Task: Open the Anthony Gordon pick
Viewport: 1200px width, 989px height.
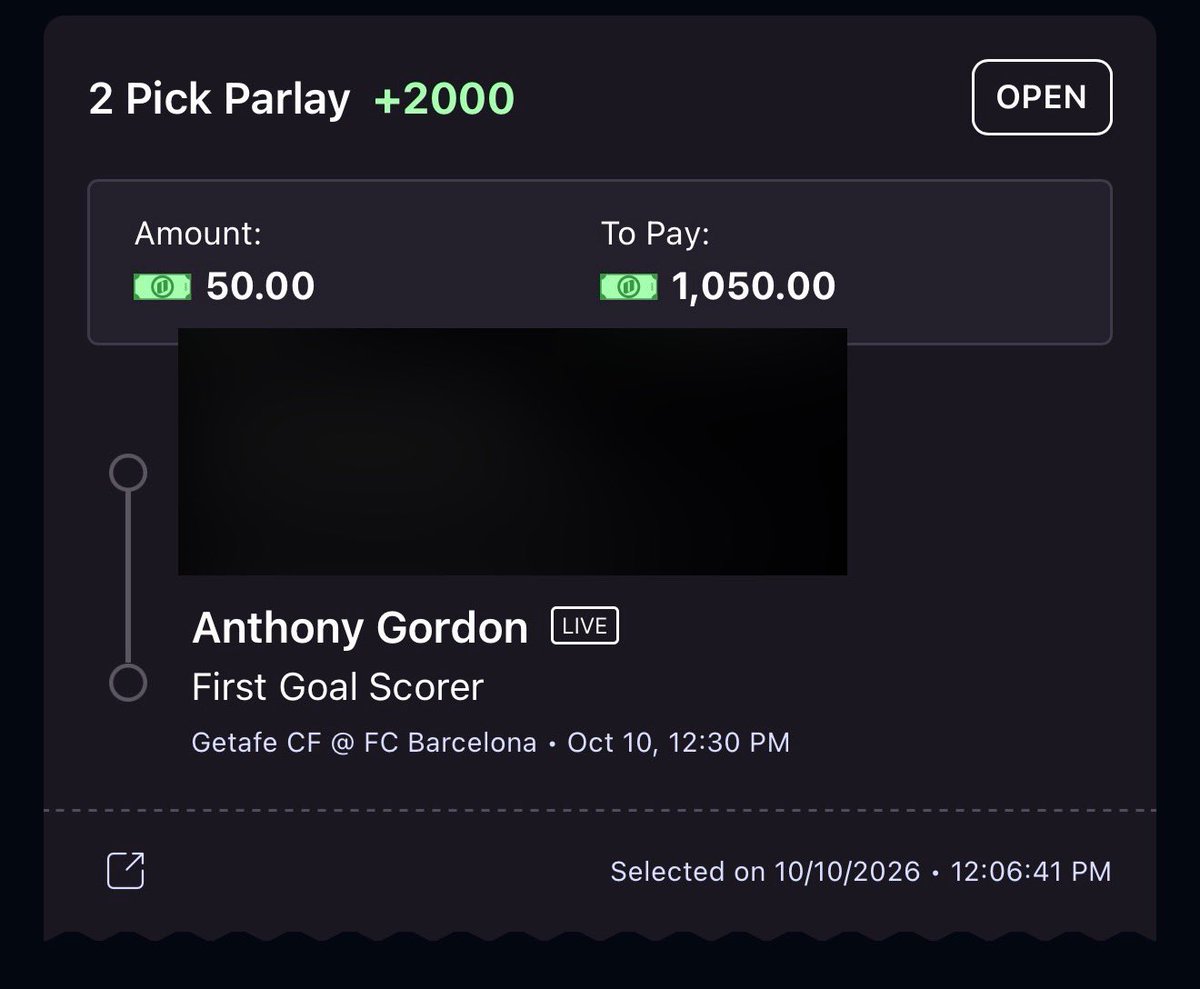Action: click(360, 628)
